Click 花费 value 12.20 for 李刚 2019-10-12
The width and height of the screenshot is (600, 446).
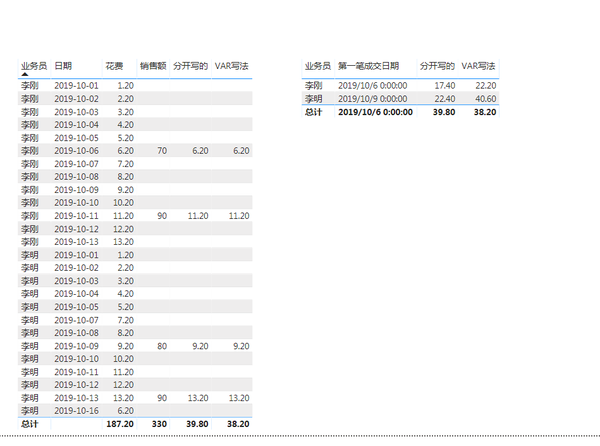[x=123, y=229]
